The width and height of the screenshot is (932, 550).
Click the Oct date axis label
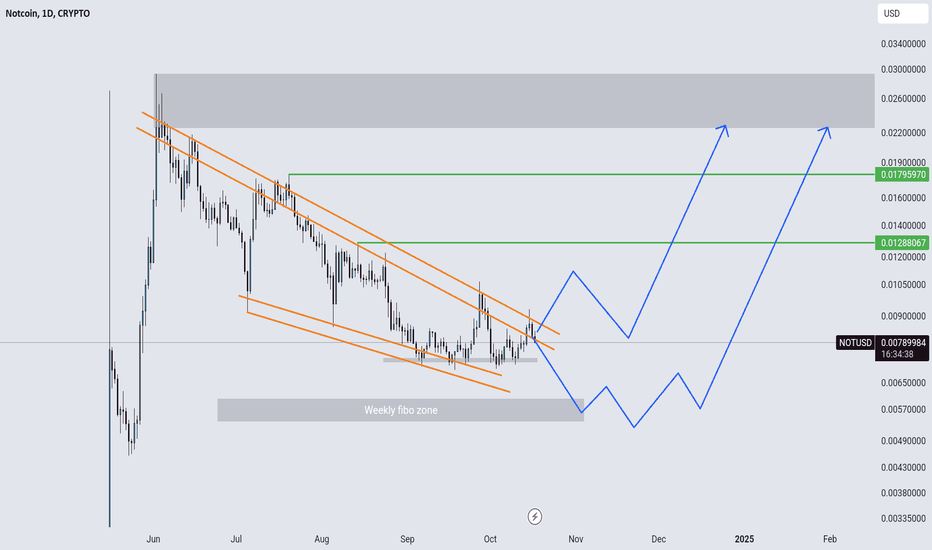490,539
